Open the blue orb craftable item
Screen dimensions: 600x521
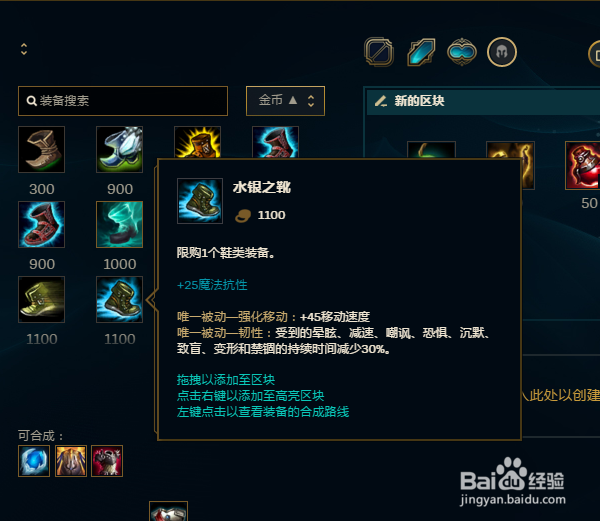tap(34, 461)
